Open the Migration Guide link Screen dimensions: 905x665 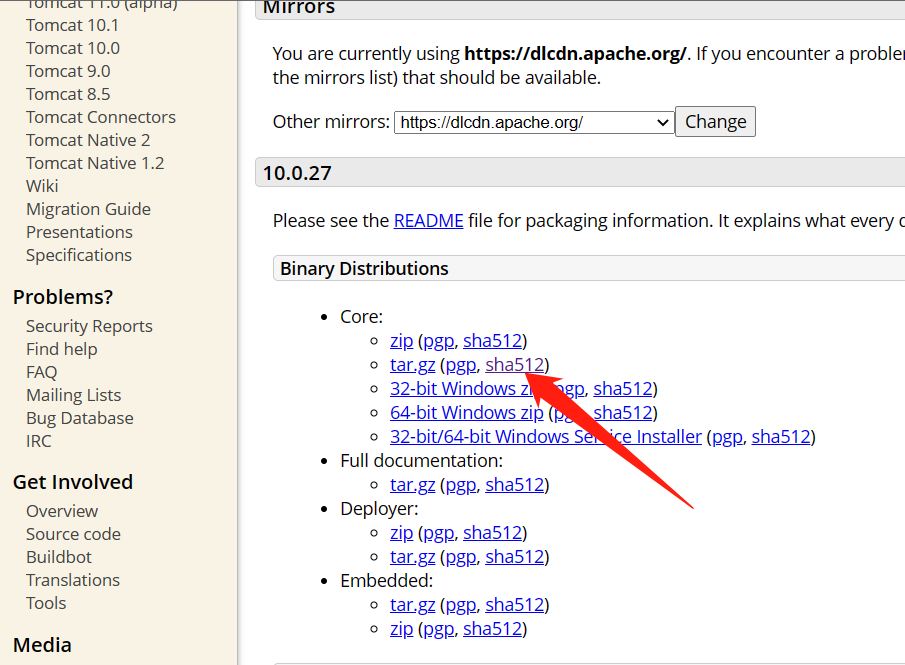(88, 210)
